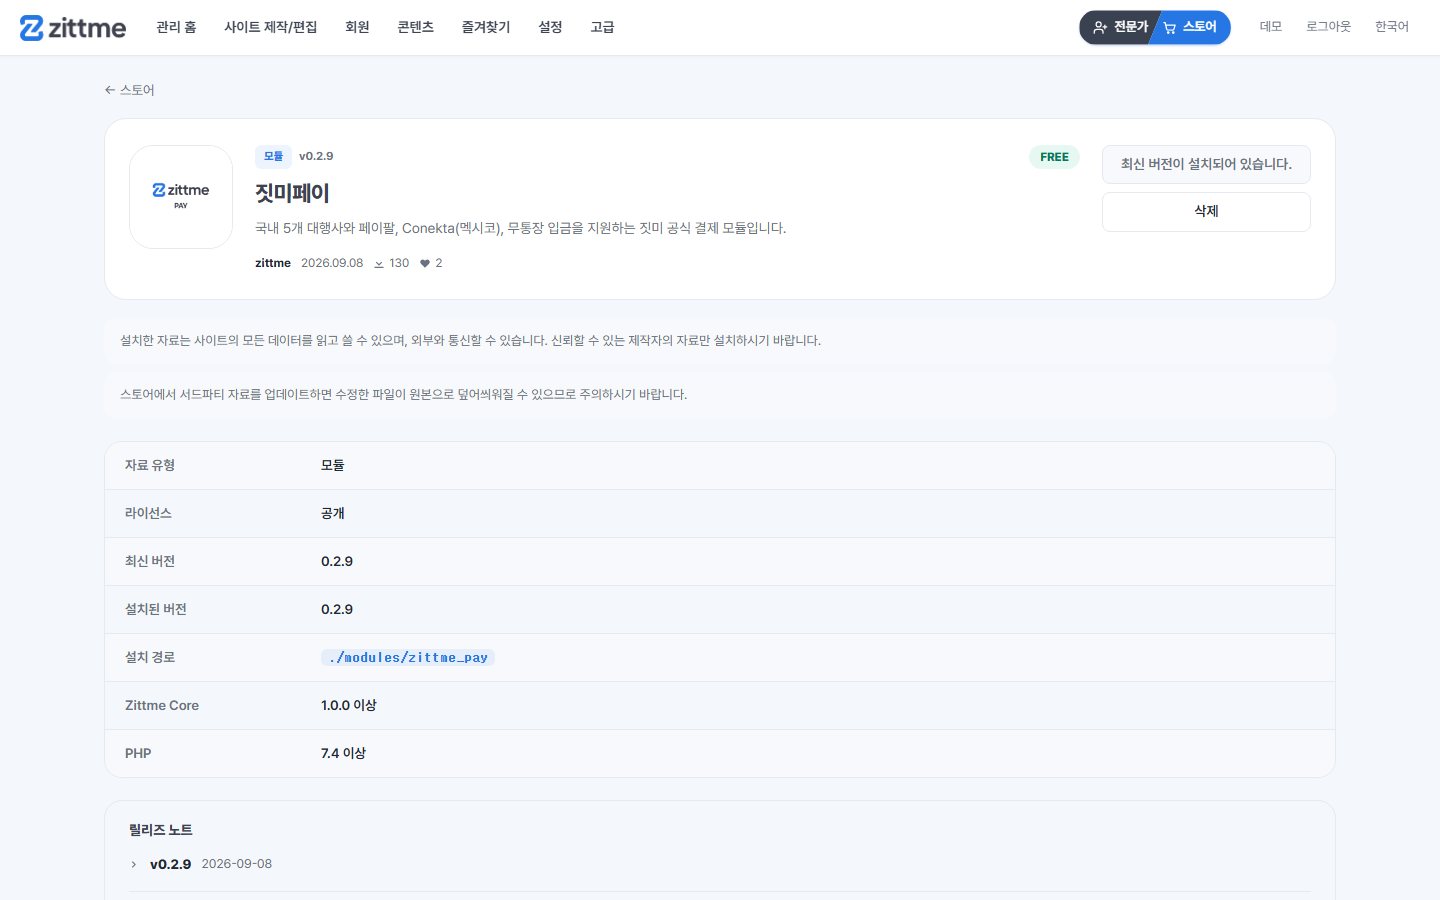Click the 삭제 button
Screen dimensions: 1440x900
point(1206,212)
